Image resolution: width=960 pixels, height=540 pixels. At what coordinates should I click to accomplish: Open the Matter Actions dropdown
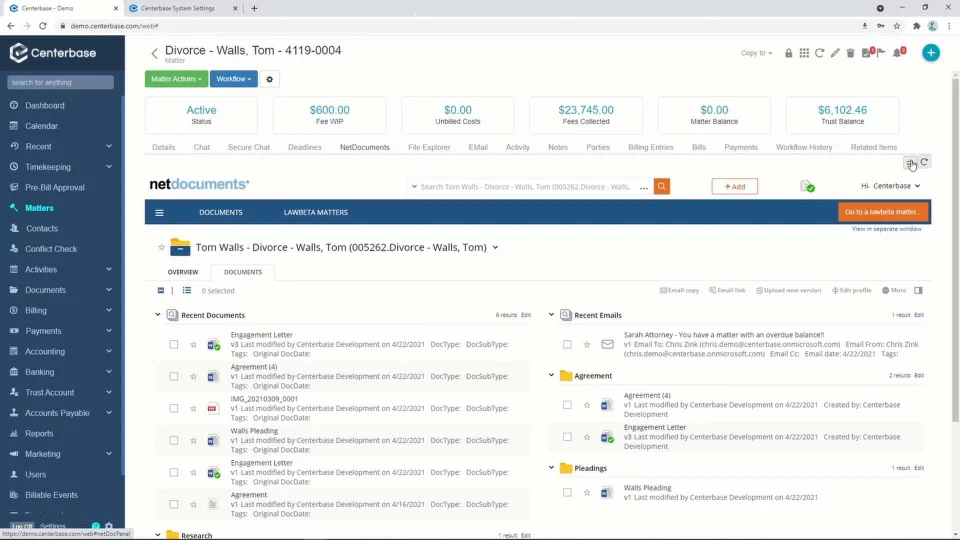click(x=176, y=79)
